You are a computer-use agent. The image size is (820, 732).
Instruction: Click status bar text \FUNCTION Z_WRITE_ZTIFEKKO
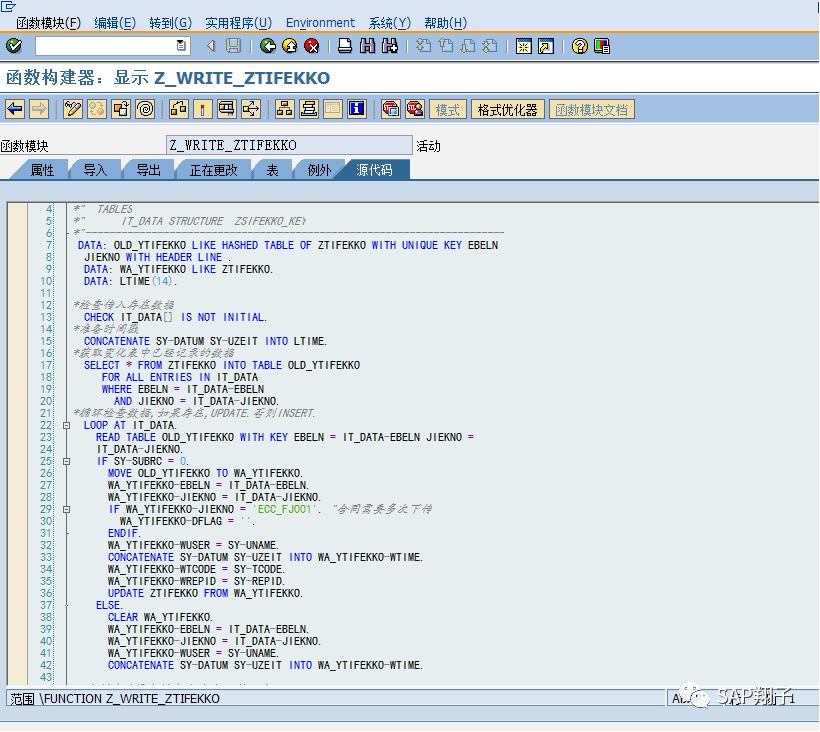click(130, 699)
